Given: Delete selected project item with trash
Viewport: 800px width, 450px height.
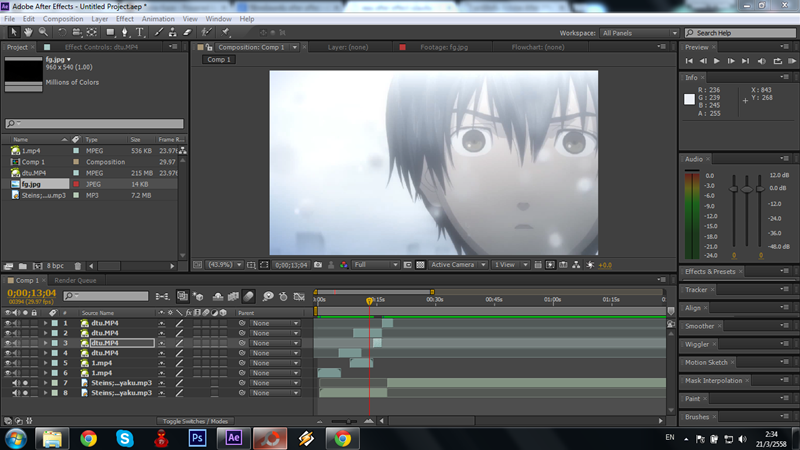Looking at the screenshot, I should tap(78, 266).
